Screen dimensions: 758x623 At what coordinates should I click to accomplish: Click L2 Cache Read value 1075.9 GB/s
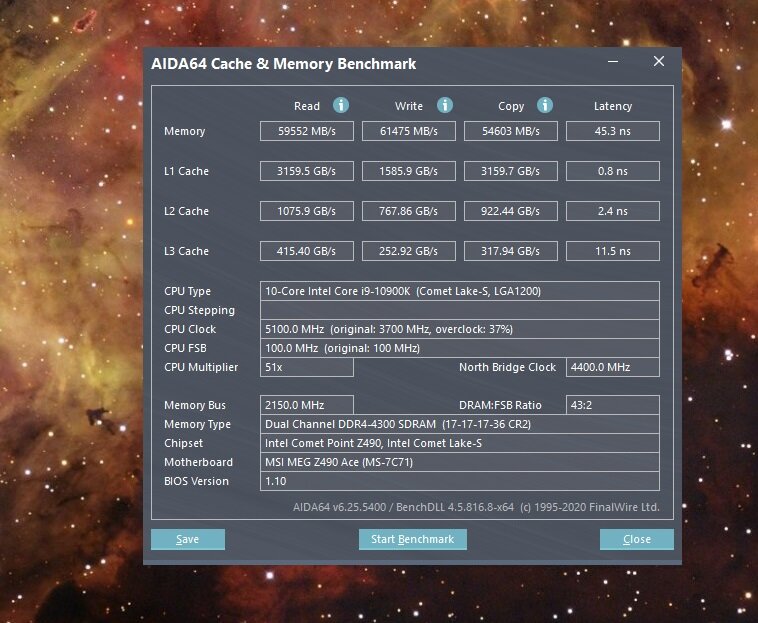tap(306, 211)
